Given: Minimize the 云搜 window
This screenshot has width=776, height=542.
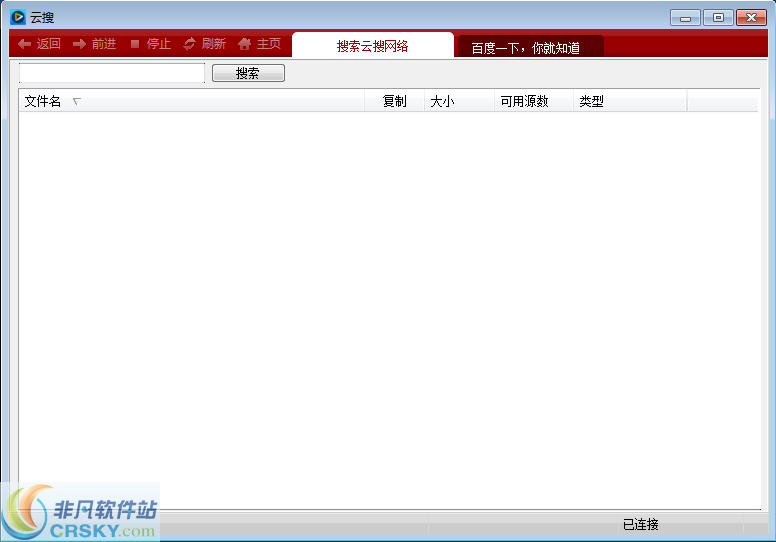Looking at the screenshot, I should 685,18.
